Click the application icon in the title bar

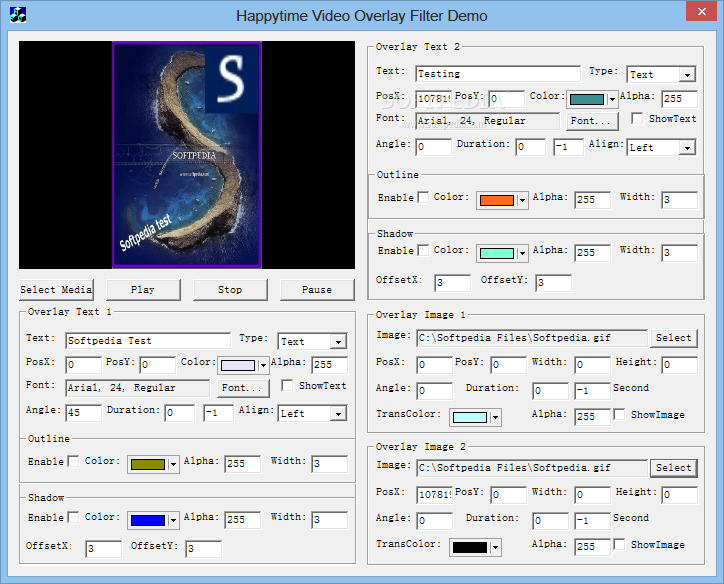pyautogui.click(x=18, y=15)
